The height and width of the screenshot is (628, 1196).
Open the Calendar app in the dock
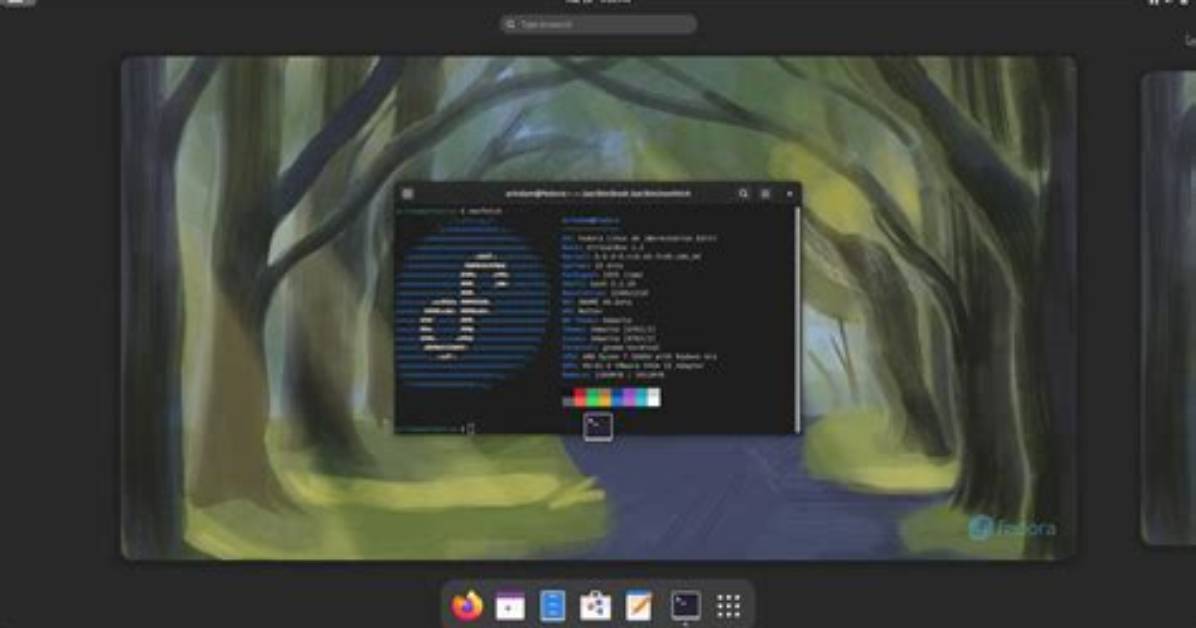(x=510, y=606)
